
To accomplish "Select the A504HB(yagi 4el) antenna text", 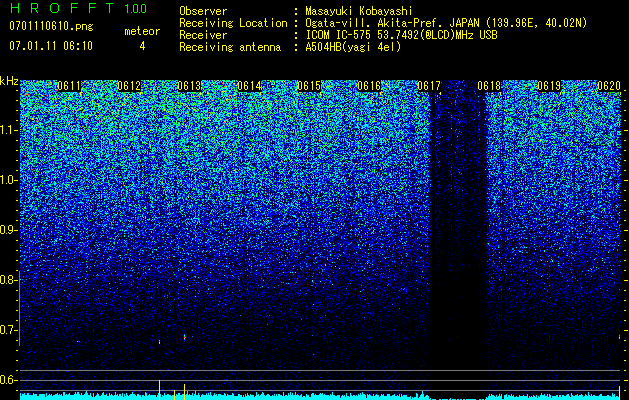I will coord(353,47).
